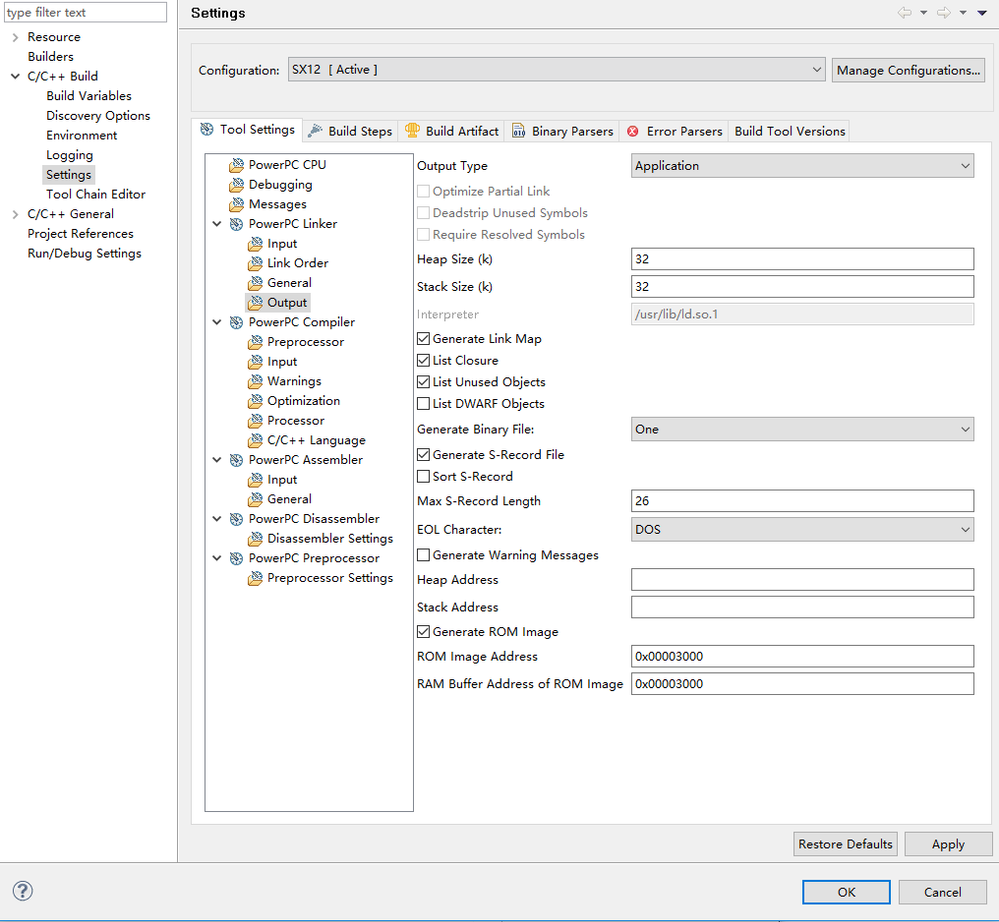Select Build Variables in left tree

click(x=89, y=96)
